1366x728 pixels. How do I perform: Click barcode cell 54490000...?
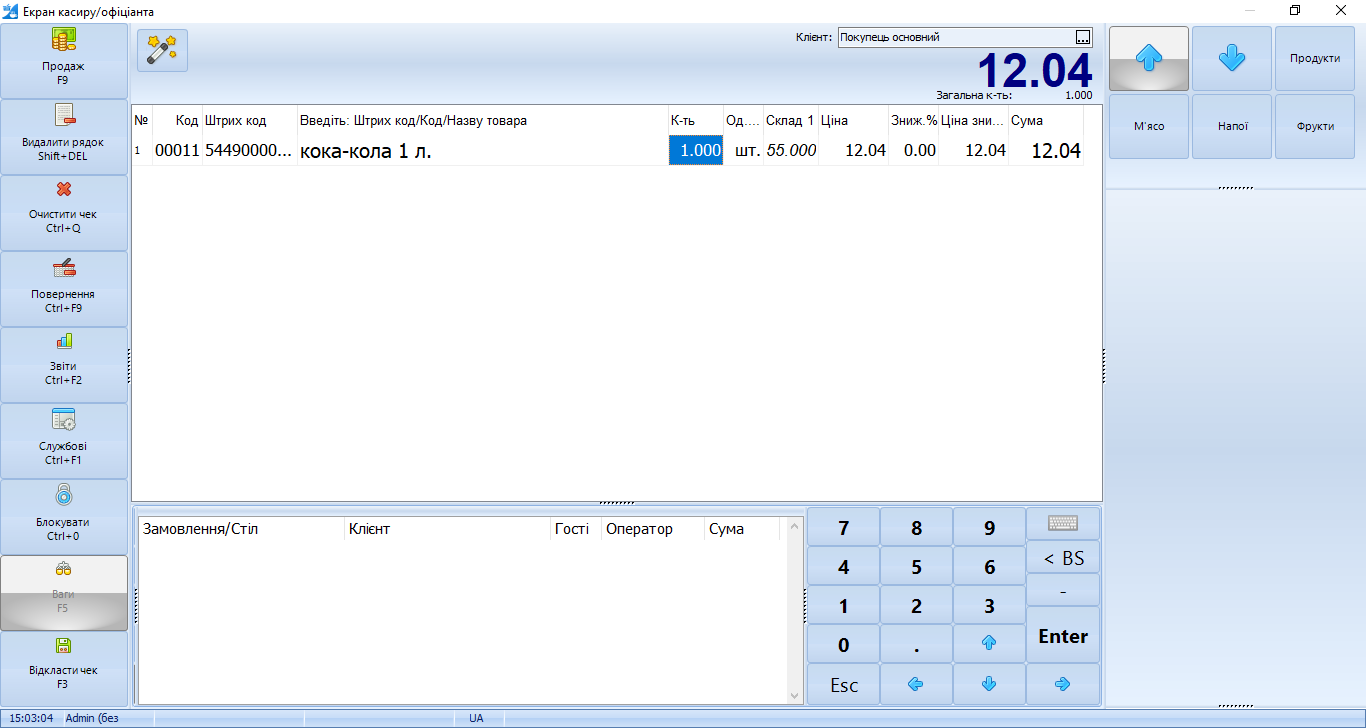[249, 151]
